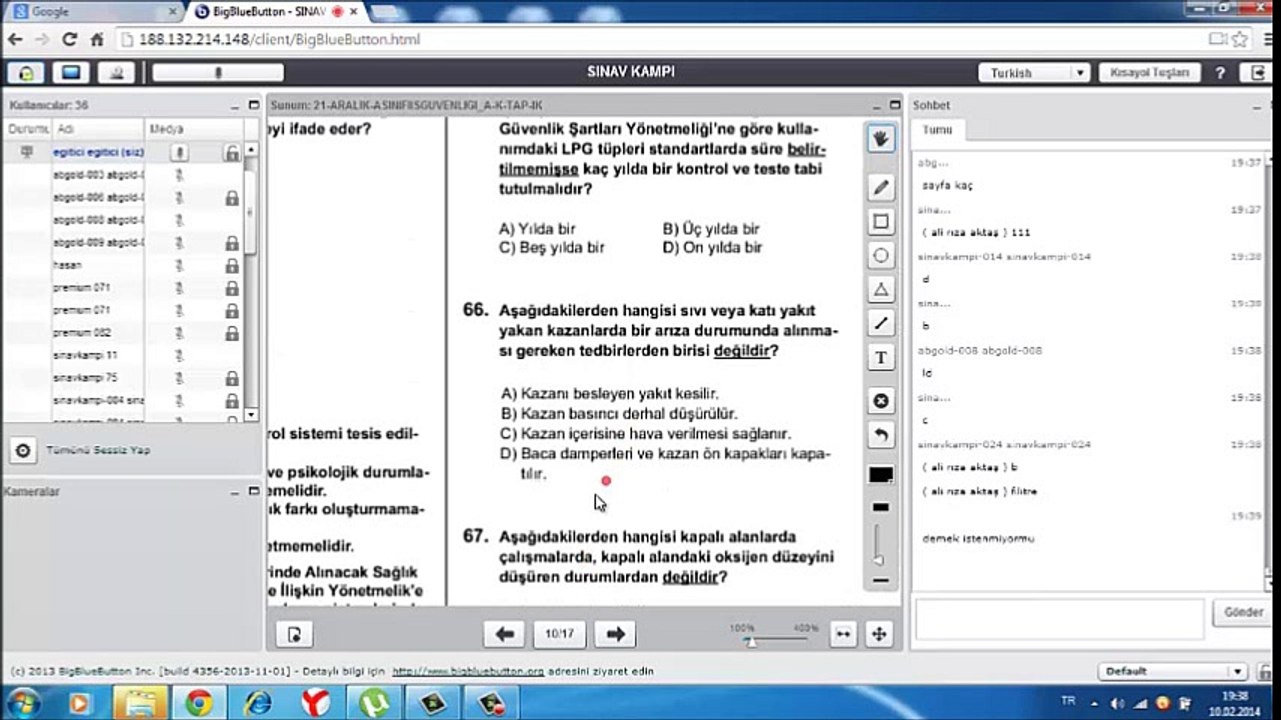Mute all users with Tümünü Sessiz Yap
This screenshot has height=720, width=1281.
98,451
